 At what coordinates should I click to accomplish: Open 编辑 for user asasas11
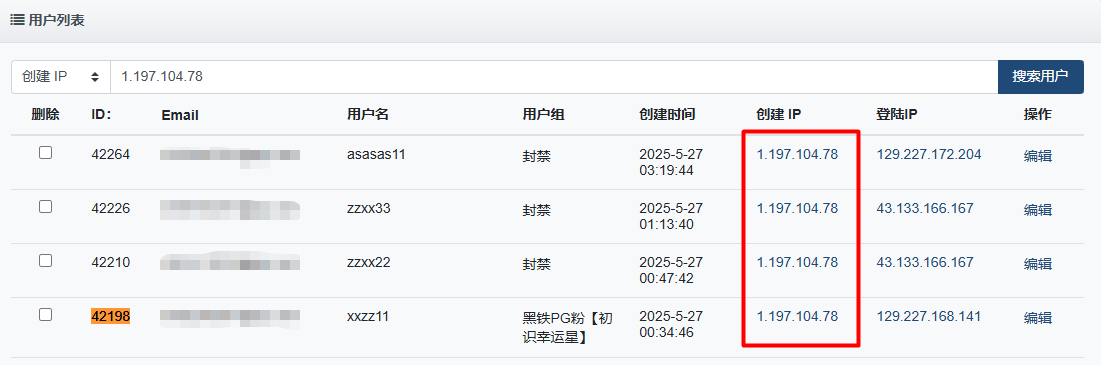tap(1038, 155)
